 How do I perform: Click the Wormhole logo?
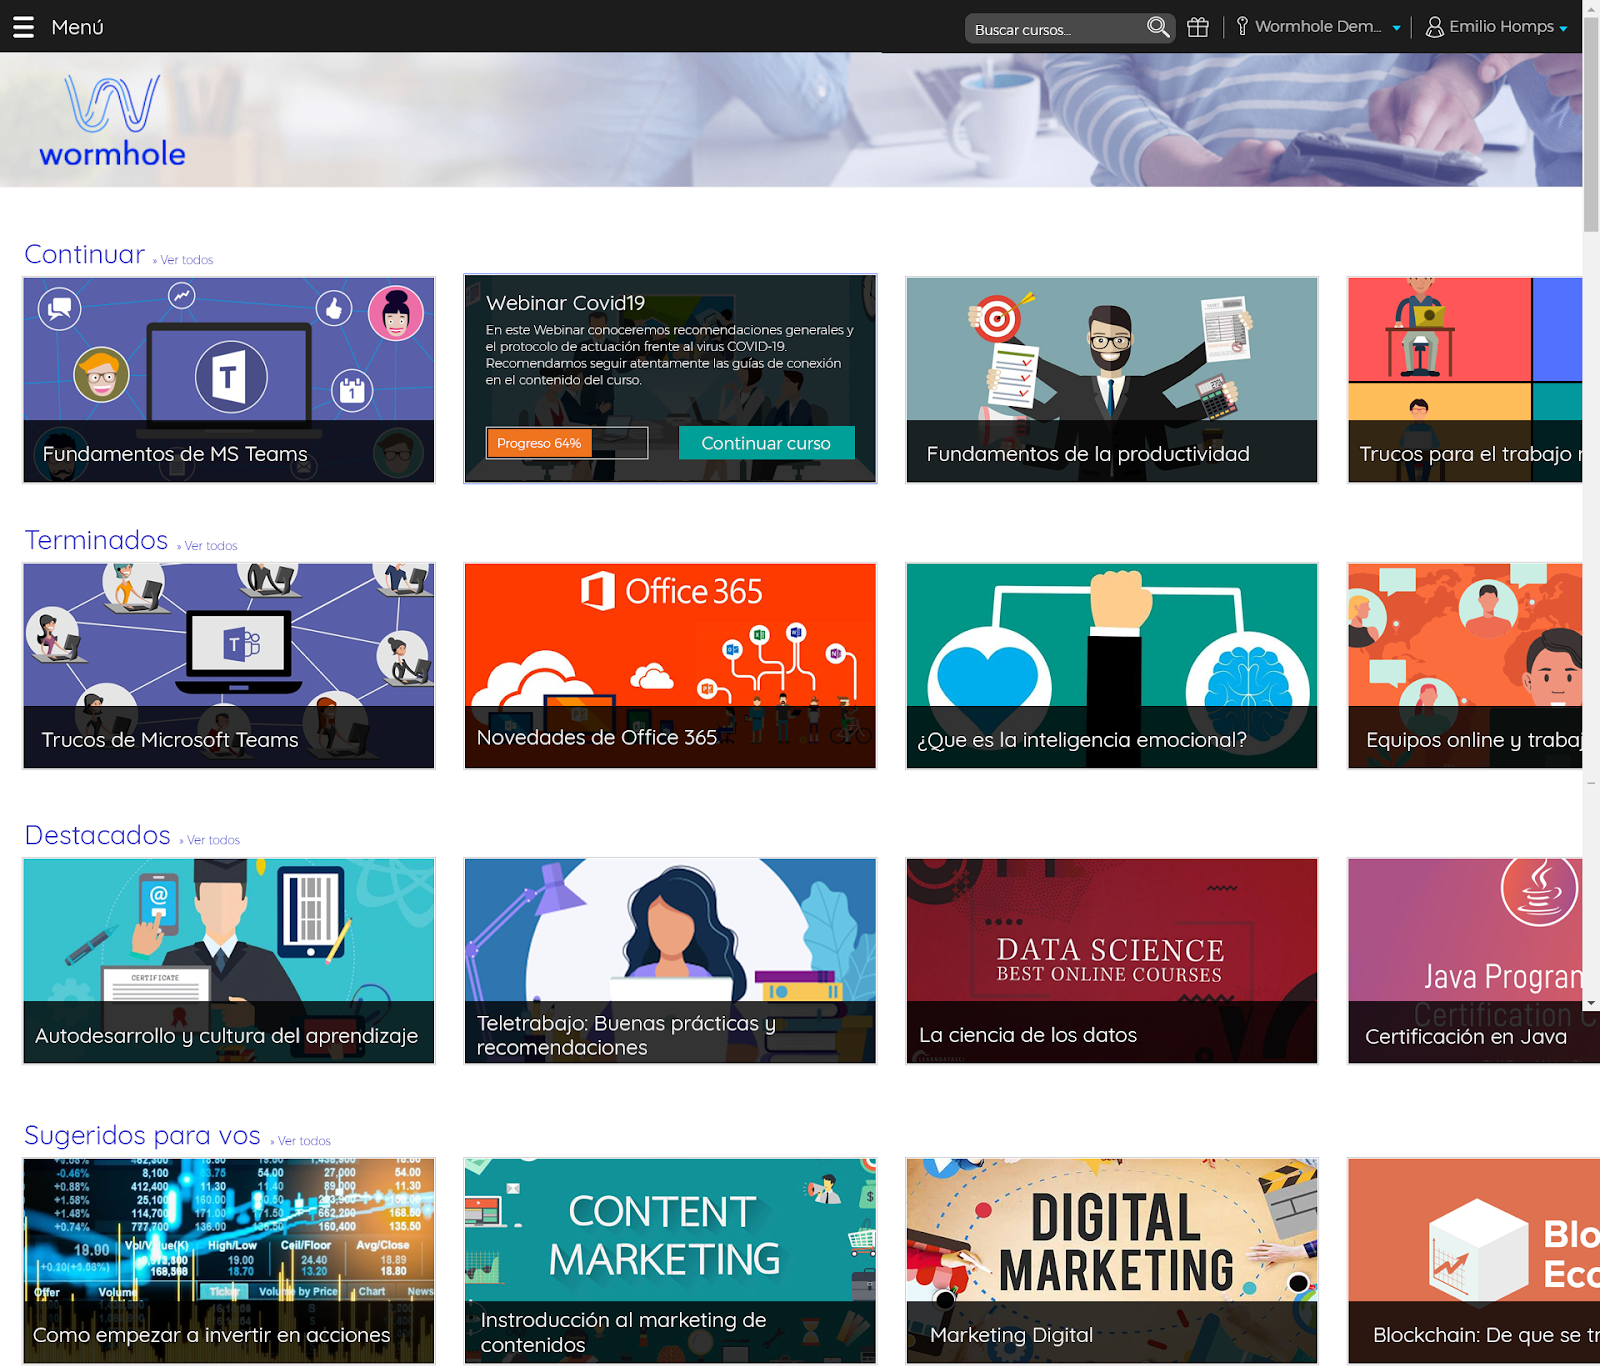(x=112, y=120)
